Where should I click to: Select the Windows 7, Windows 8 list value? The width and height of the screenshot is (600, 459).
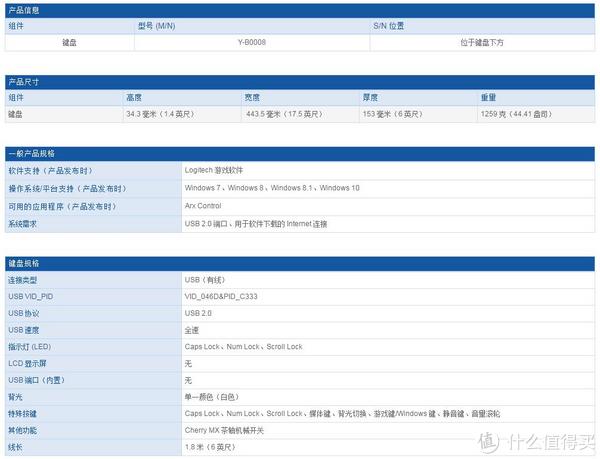click(x=272, y=188)
